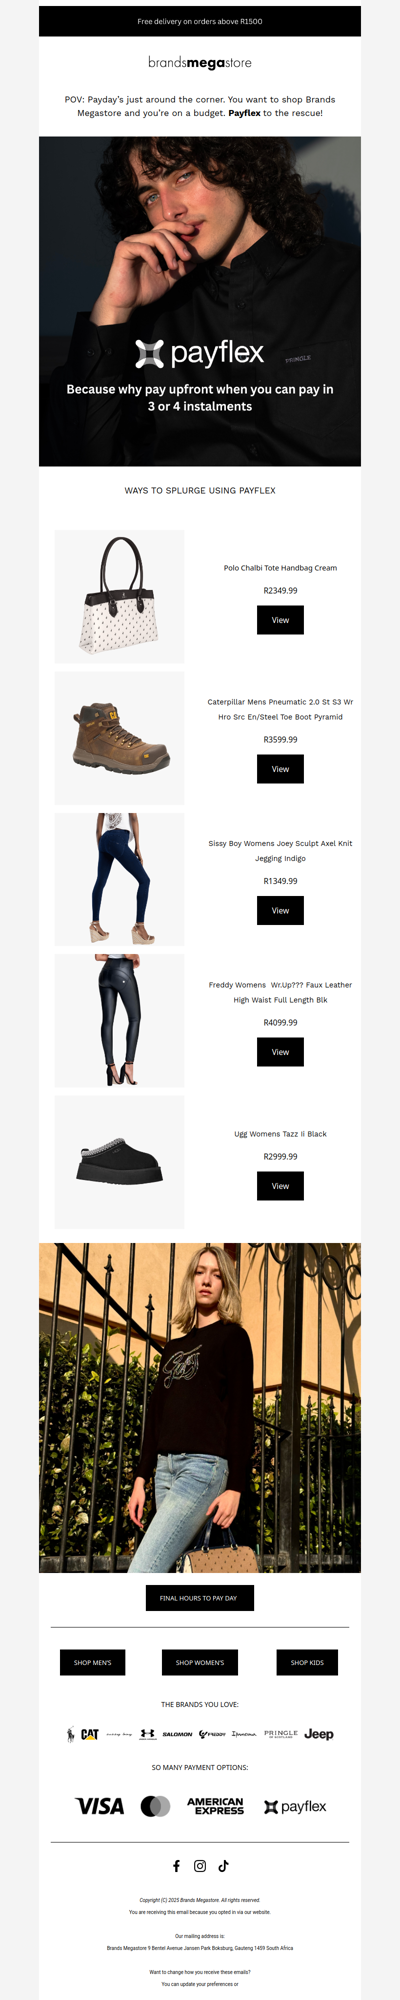View the Ugg Womens Tazz Black
Image resolution: width=400 pixels, height=2000 pixels.
[x=280, y=1186]
